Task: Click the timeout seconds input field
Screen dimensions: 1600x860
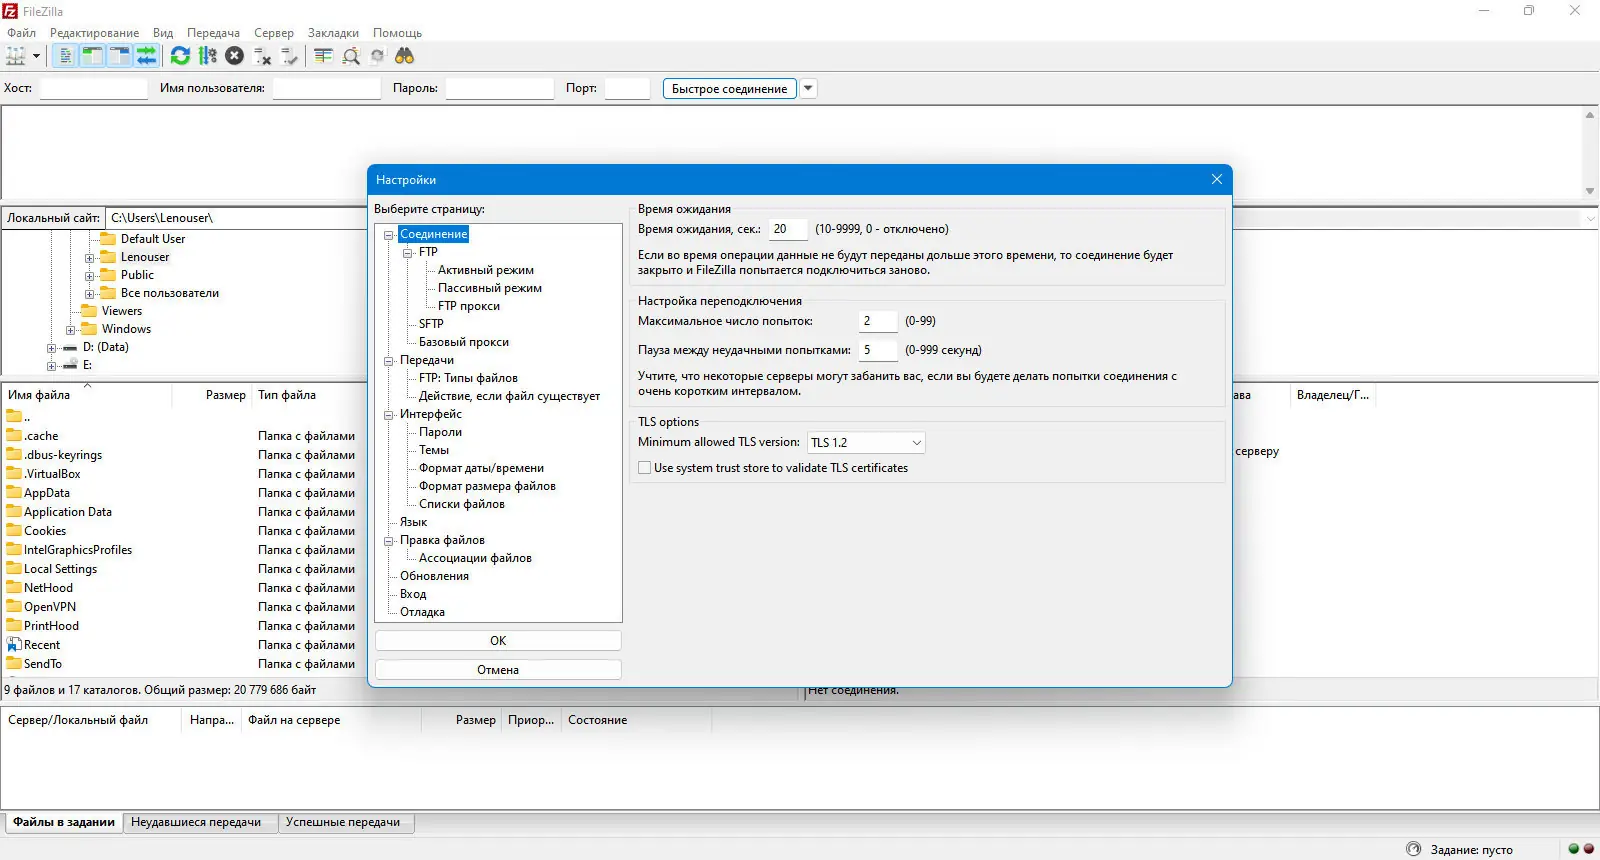Action: pyautogui.click(x=788, y=229)
